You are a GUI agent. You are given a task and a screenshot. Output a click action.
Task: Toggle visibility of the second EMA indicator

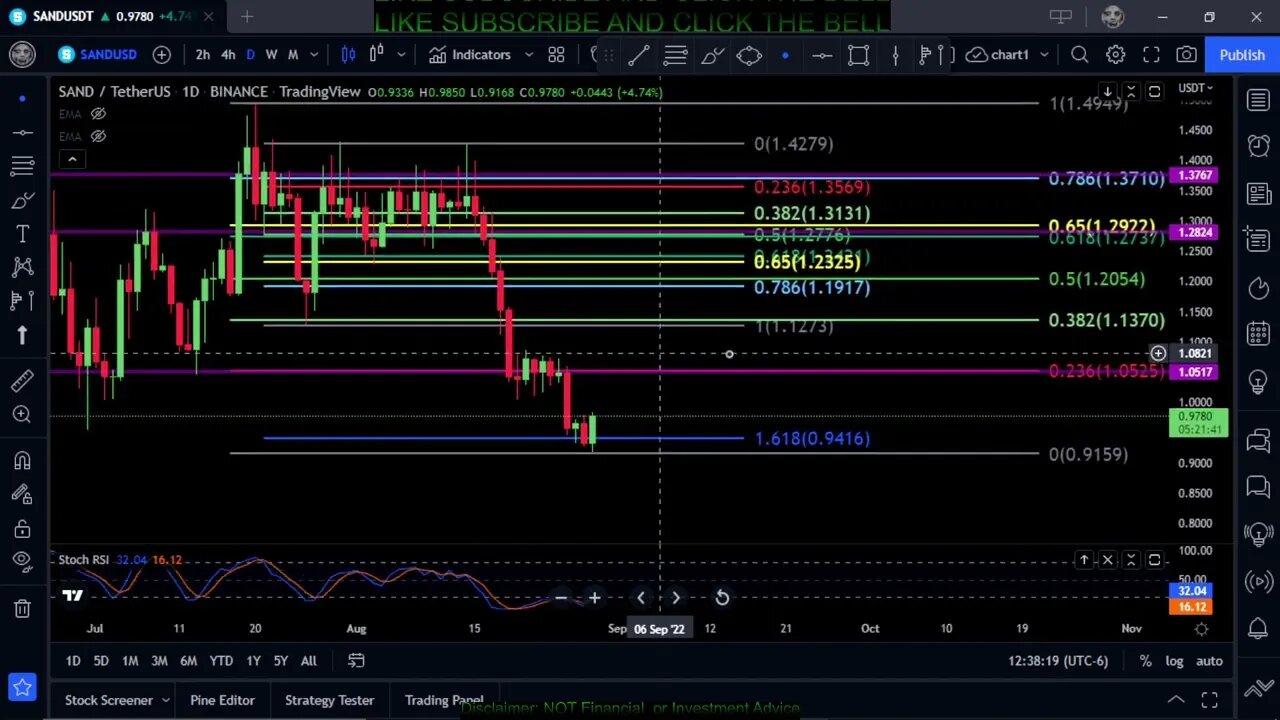[98, 136]
